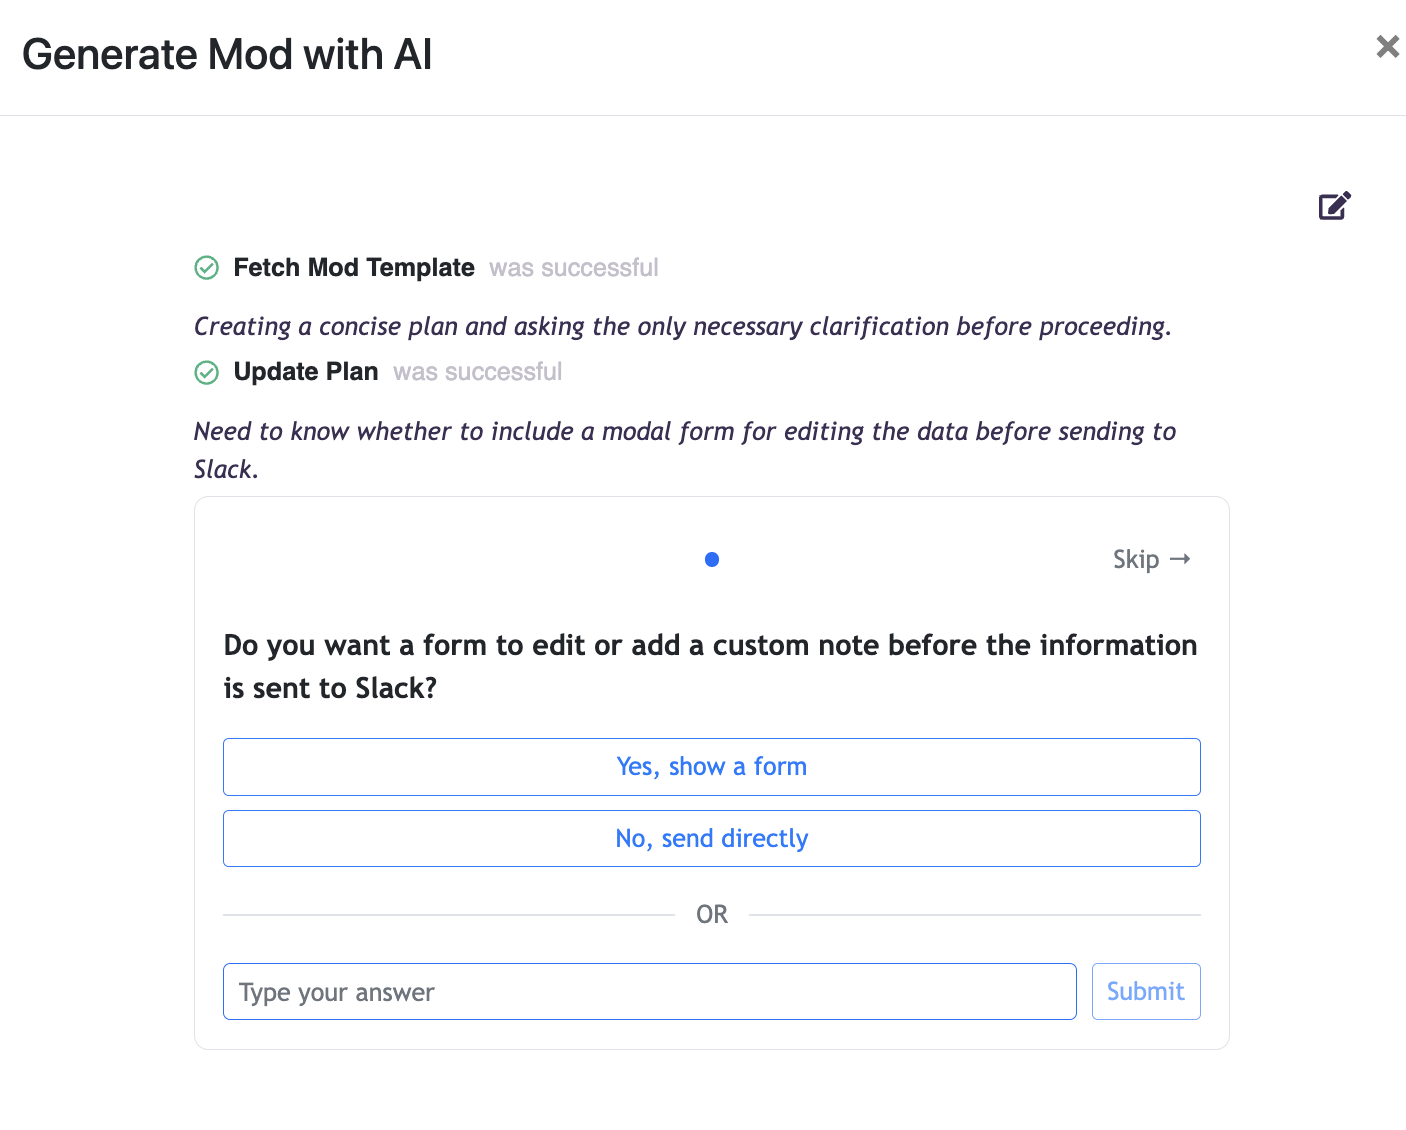This screenshot has height=1130, width=1406.
Task: Click the new chat pencil-square icon
Action: pos(1334,206)
